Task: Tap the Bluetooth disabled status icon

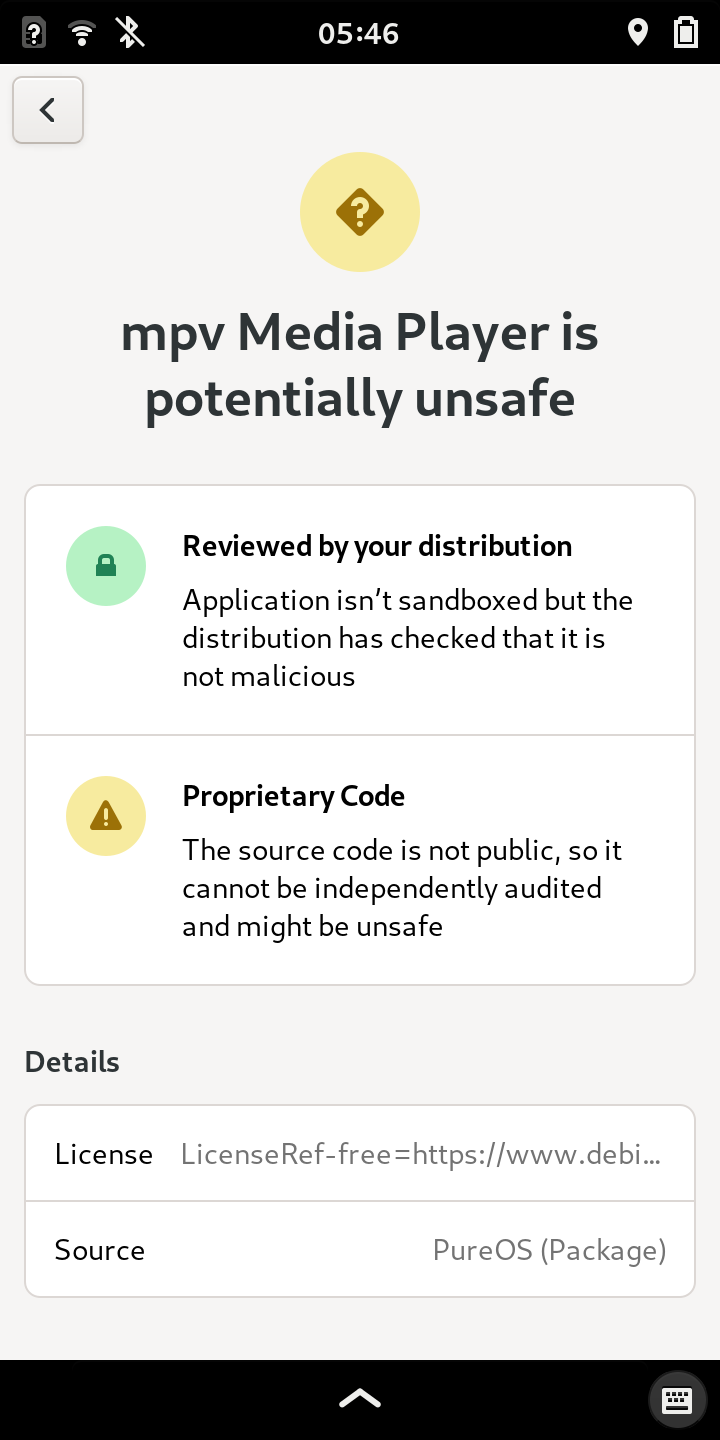Action: (x=130, y=33)
